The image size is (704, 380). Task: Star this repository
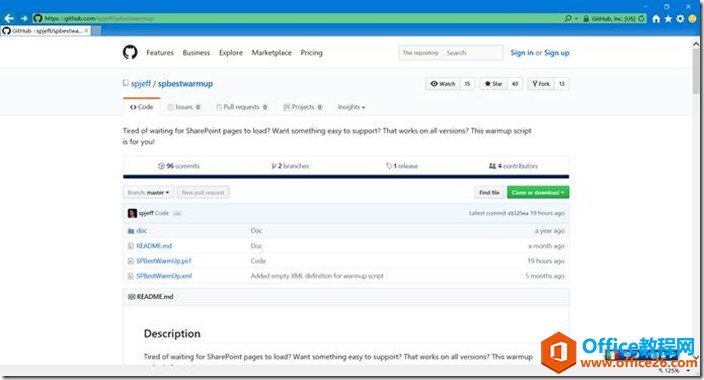coord(493,84)
